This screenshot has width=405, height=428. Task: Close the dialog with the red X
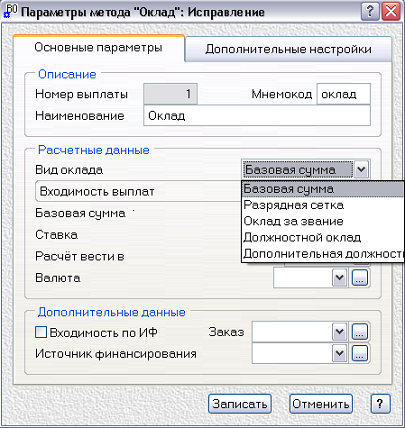click(x=391, y=12)
